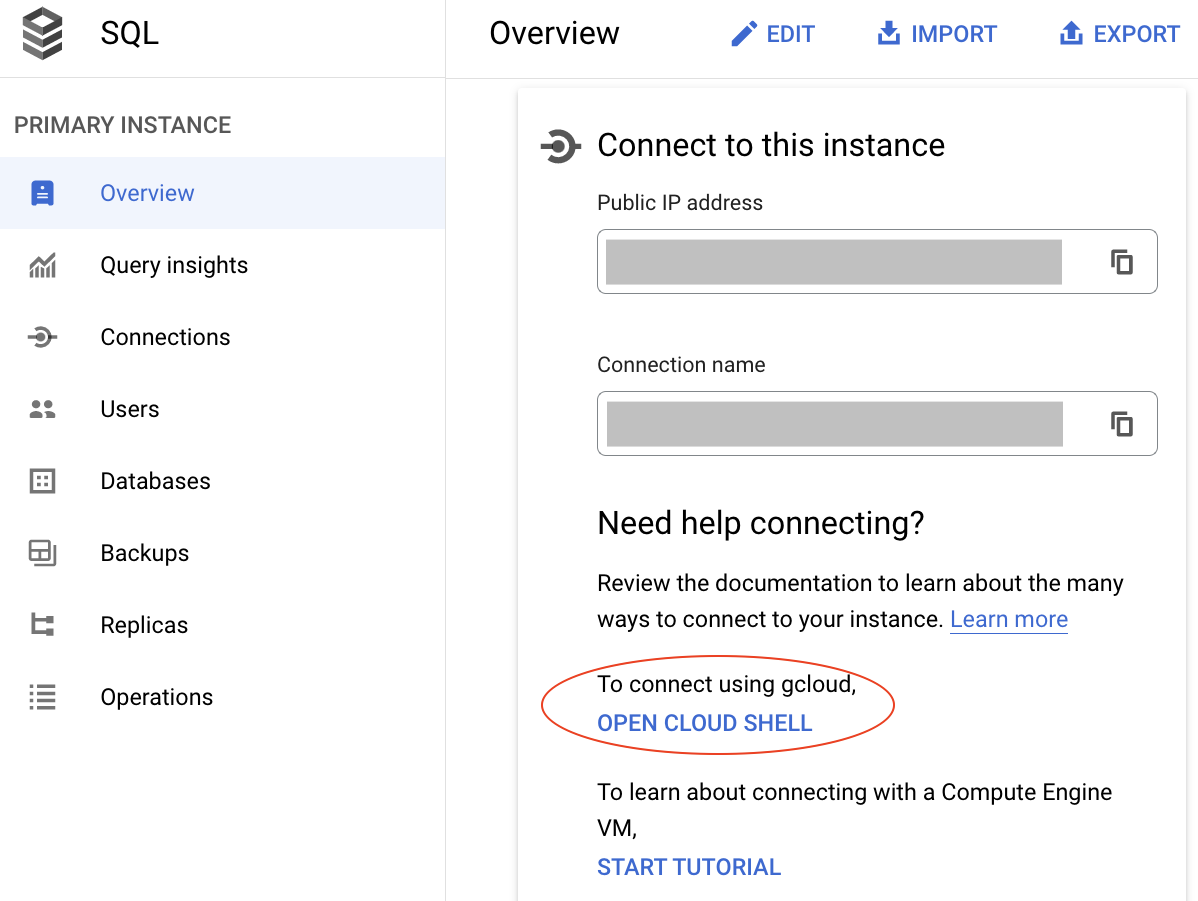Click the Databases grid icon
Screen dimensions: 1198x901
tap(42, 481)
